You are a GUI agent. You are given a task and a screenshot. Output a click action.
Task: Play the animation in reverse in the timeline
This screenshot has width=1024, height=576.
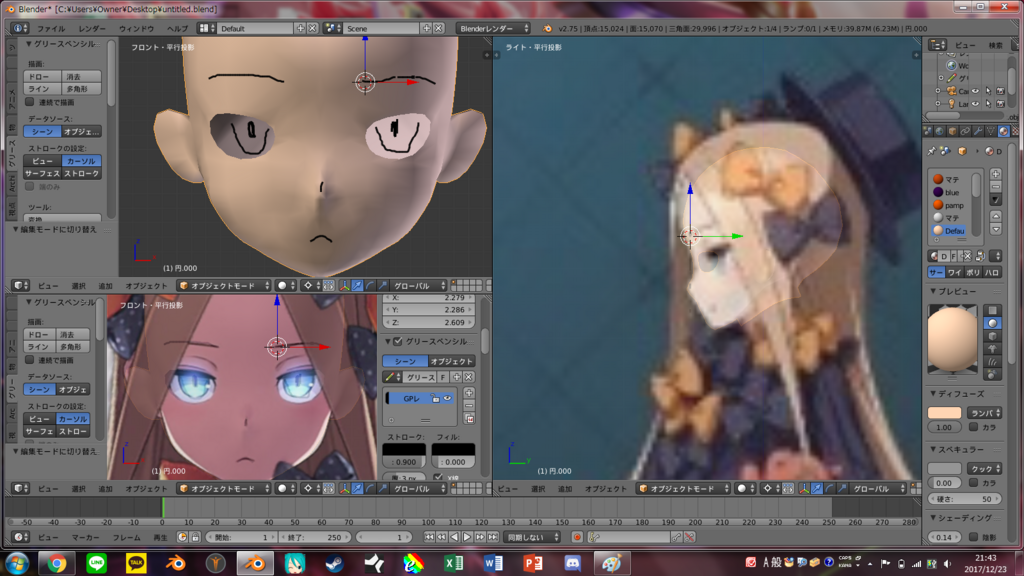pos(455,537)
